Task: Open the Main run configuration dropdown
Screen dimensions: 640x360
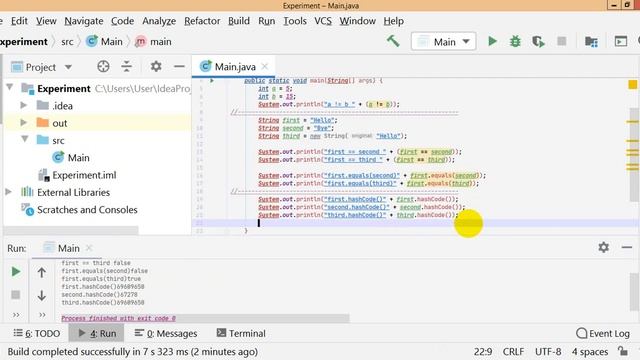Action: [444, 42]
